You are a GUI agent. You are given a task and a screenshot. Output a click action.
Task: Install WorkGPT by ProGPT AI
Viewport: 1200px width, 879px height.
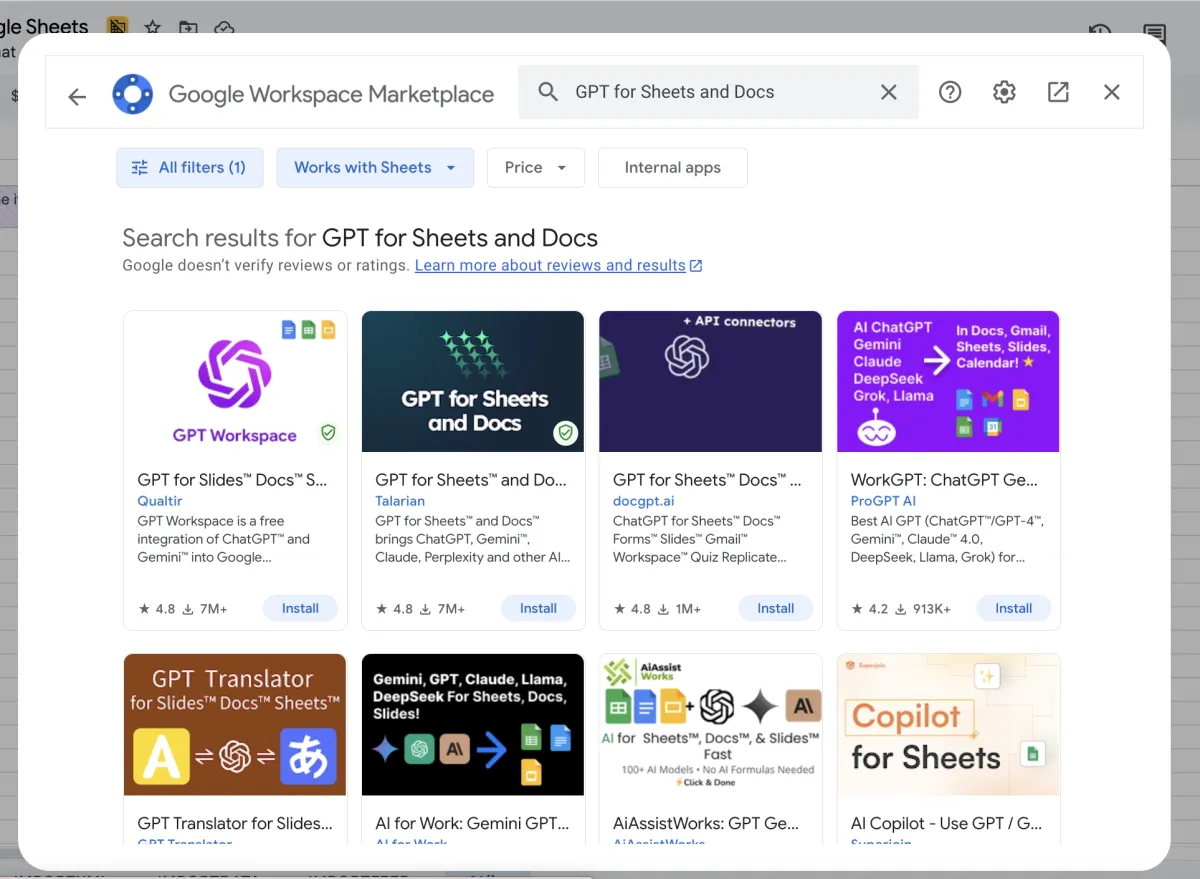point(1014,608)
